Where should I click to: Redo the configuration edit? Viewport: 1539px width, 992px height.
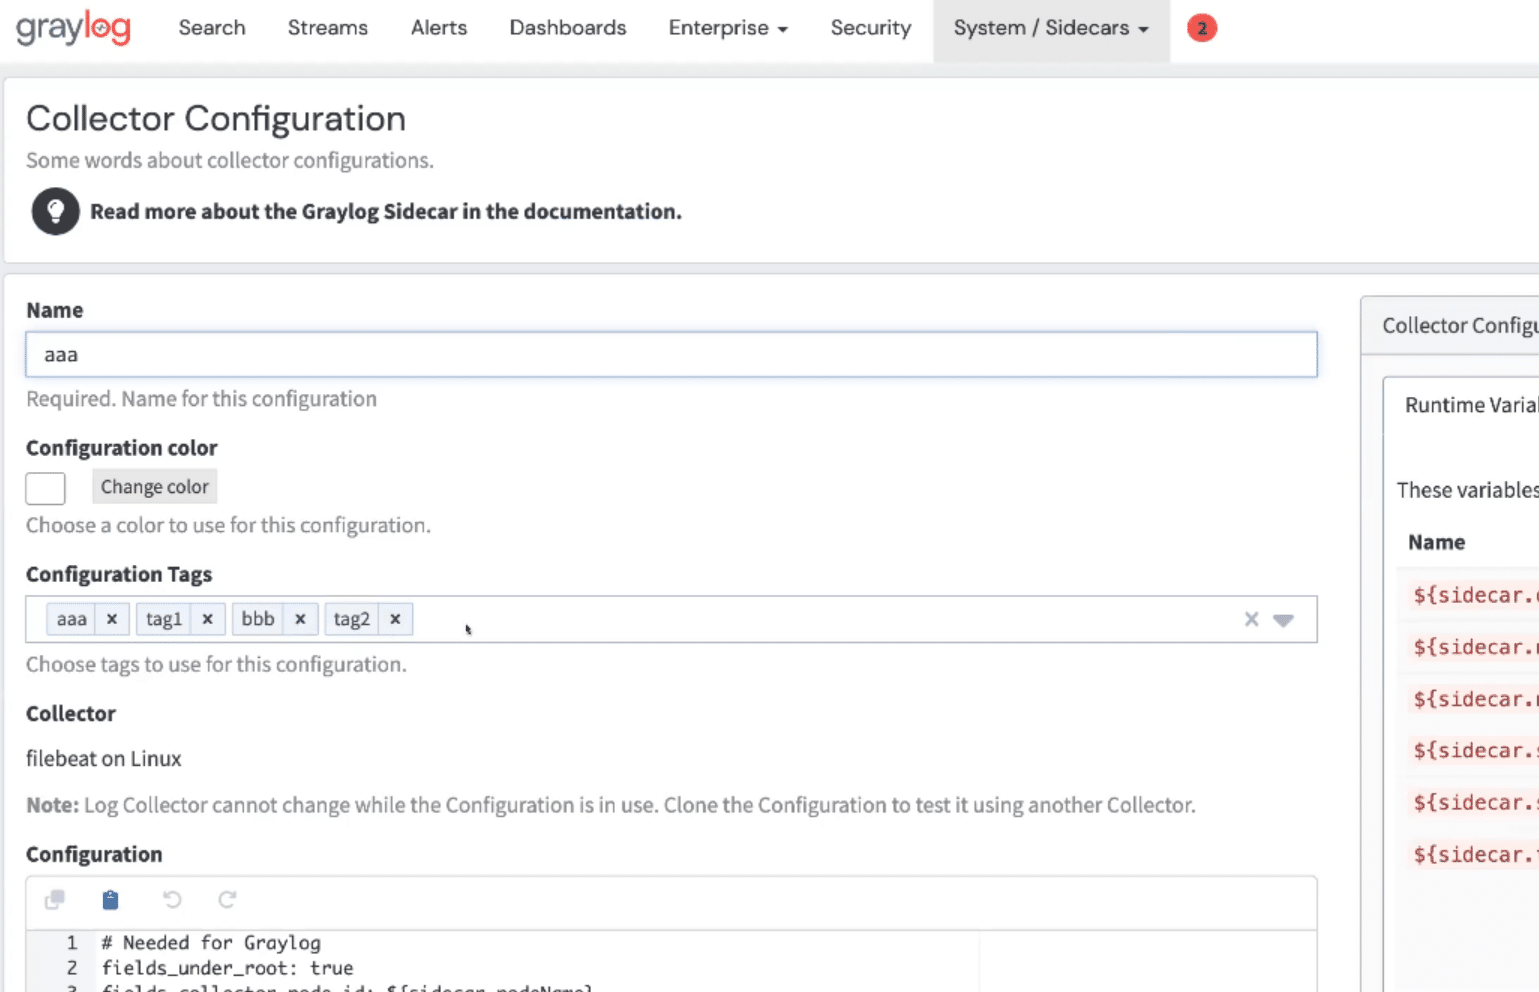click(x=227, y=900)
